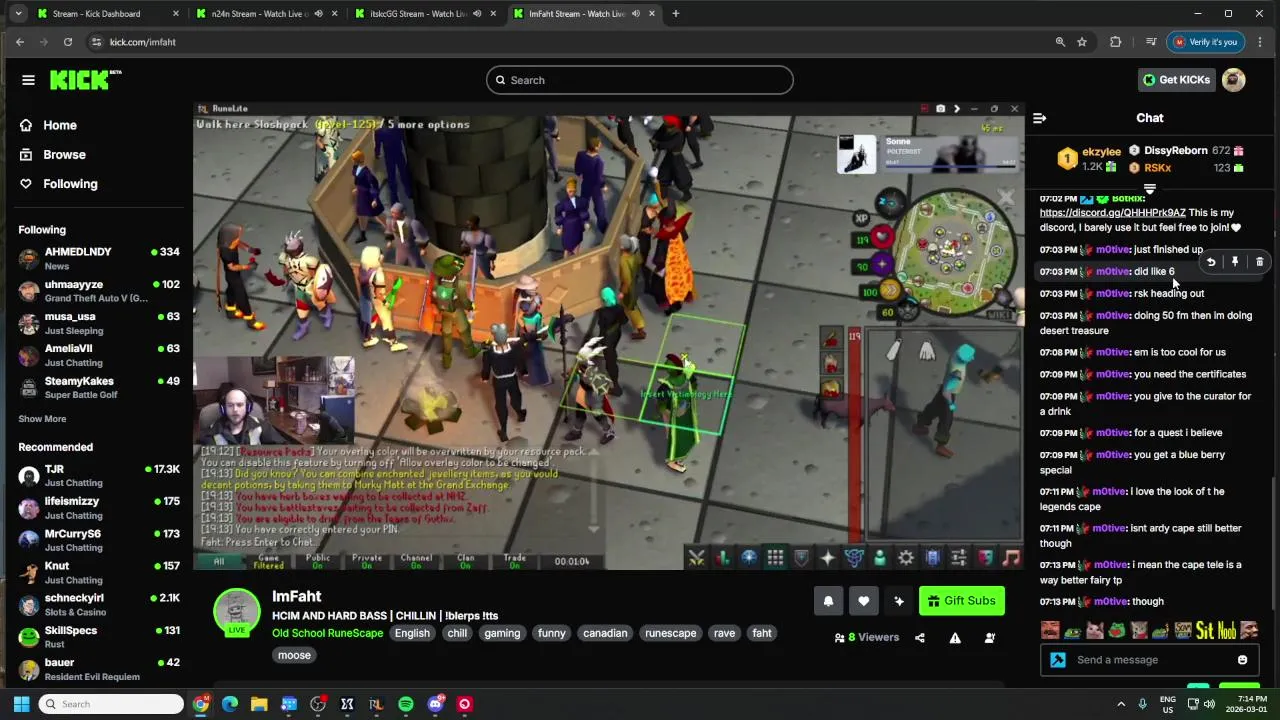Toggle the Public chat filter

(x=318, y=561)
